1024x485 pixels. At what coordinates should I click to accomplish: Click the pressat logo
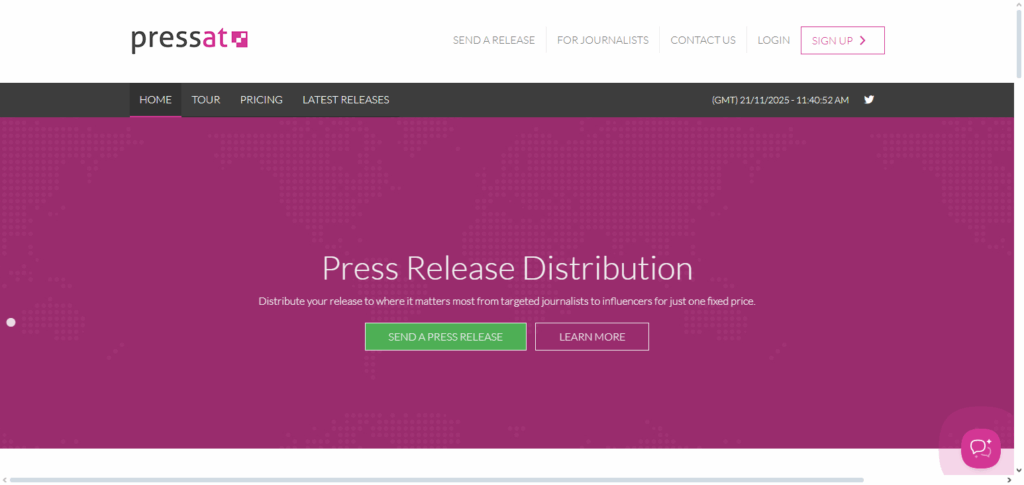pos(189,40)
